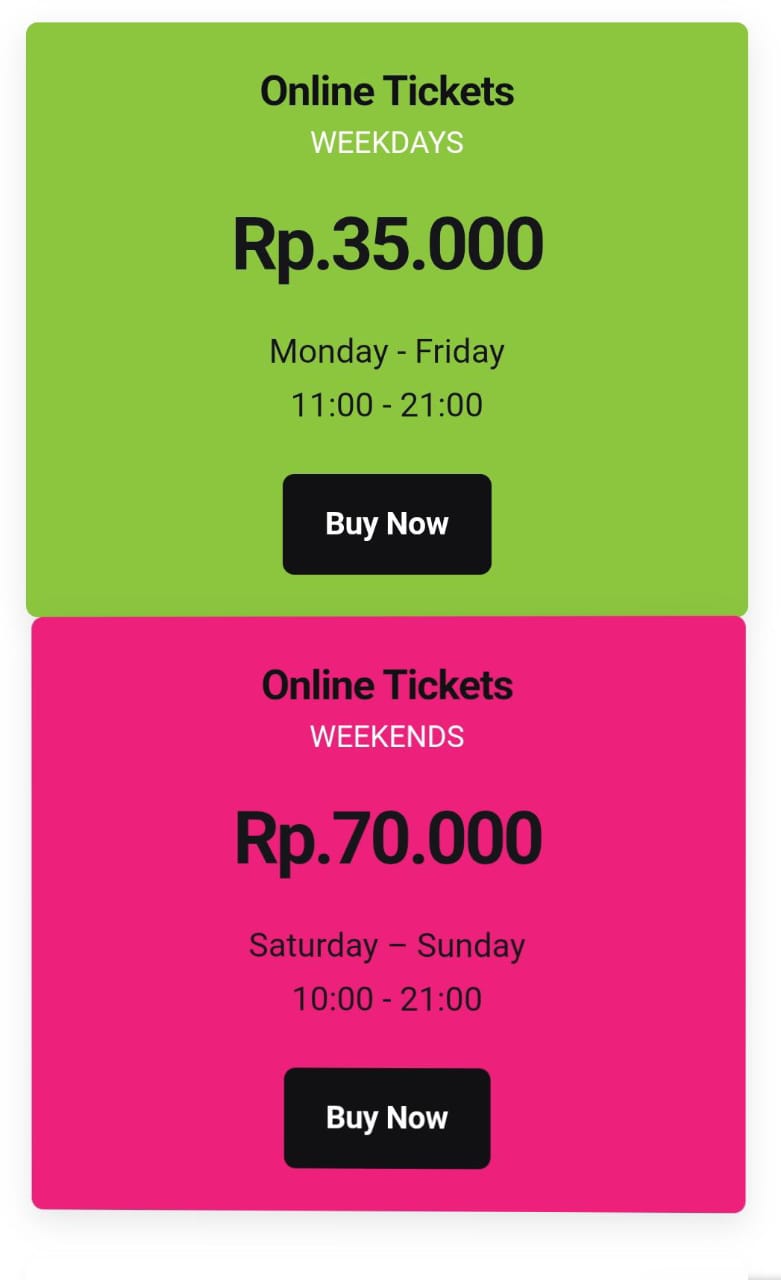
Task: Select the WEEKDAYS label
Action: (x=387, y=142)
